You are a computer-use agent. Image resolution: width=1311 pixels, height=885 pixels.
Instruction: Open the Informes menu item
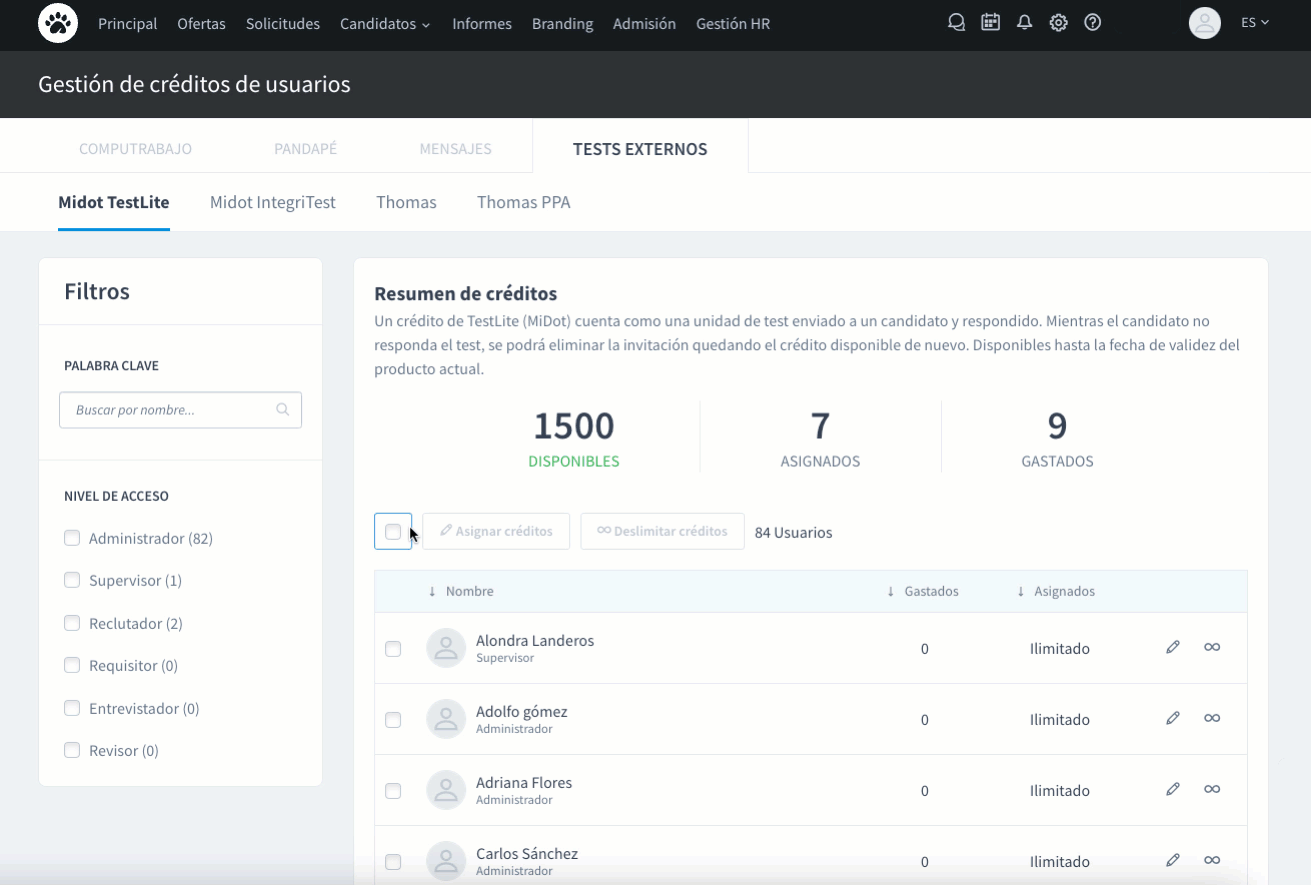coord(481,24)
